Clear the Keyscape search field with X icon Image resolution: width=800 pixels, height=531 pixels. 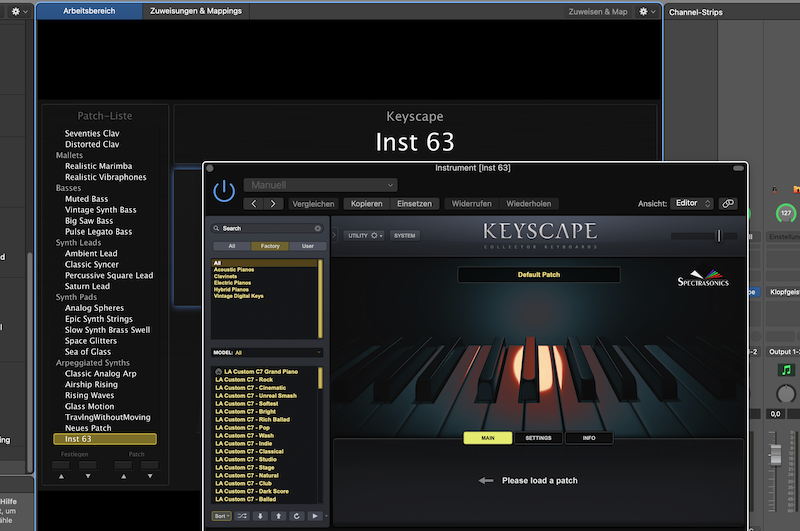pos(318,229)
